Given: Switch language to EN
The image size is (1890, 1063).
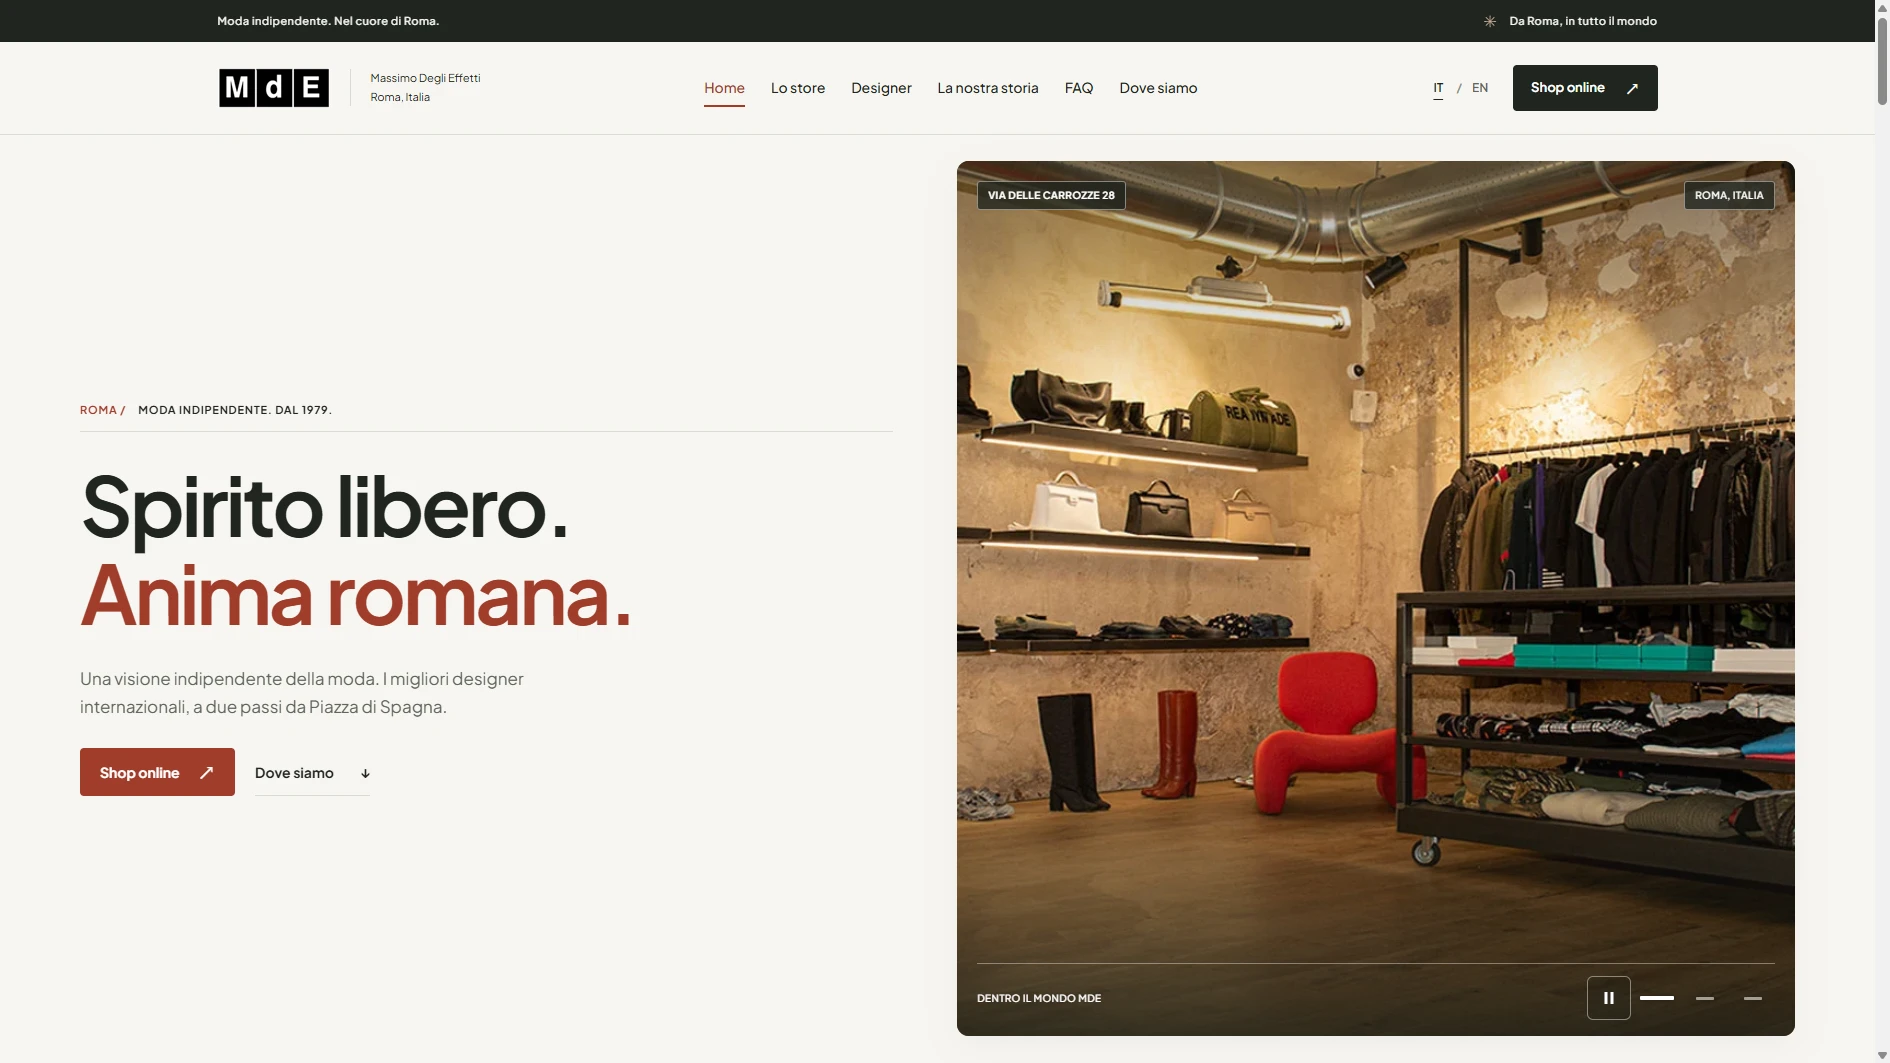Looking at the screenshot, I should (1480, 88).
